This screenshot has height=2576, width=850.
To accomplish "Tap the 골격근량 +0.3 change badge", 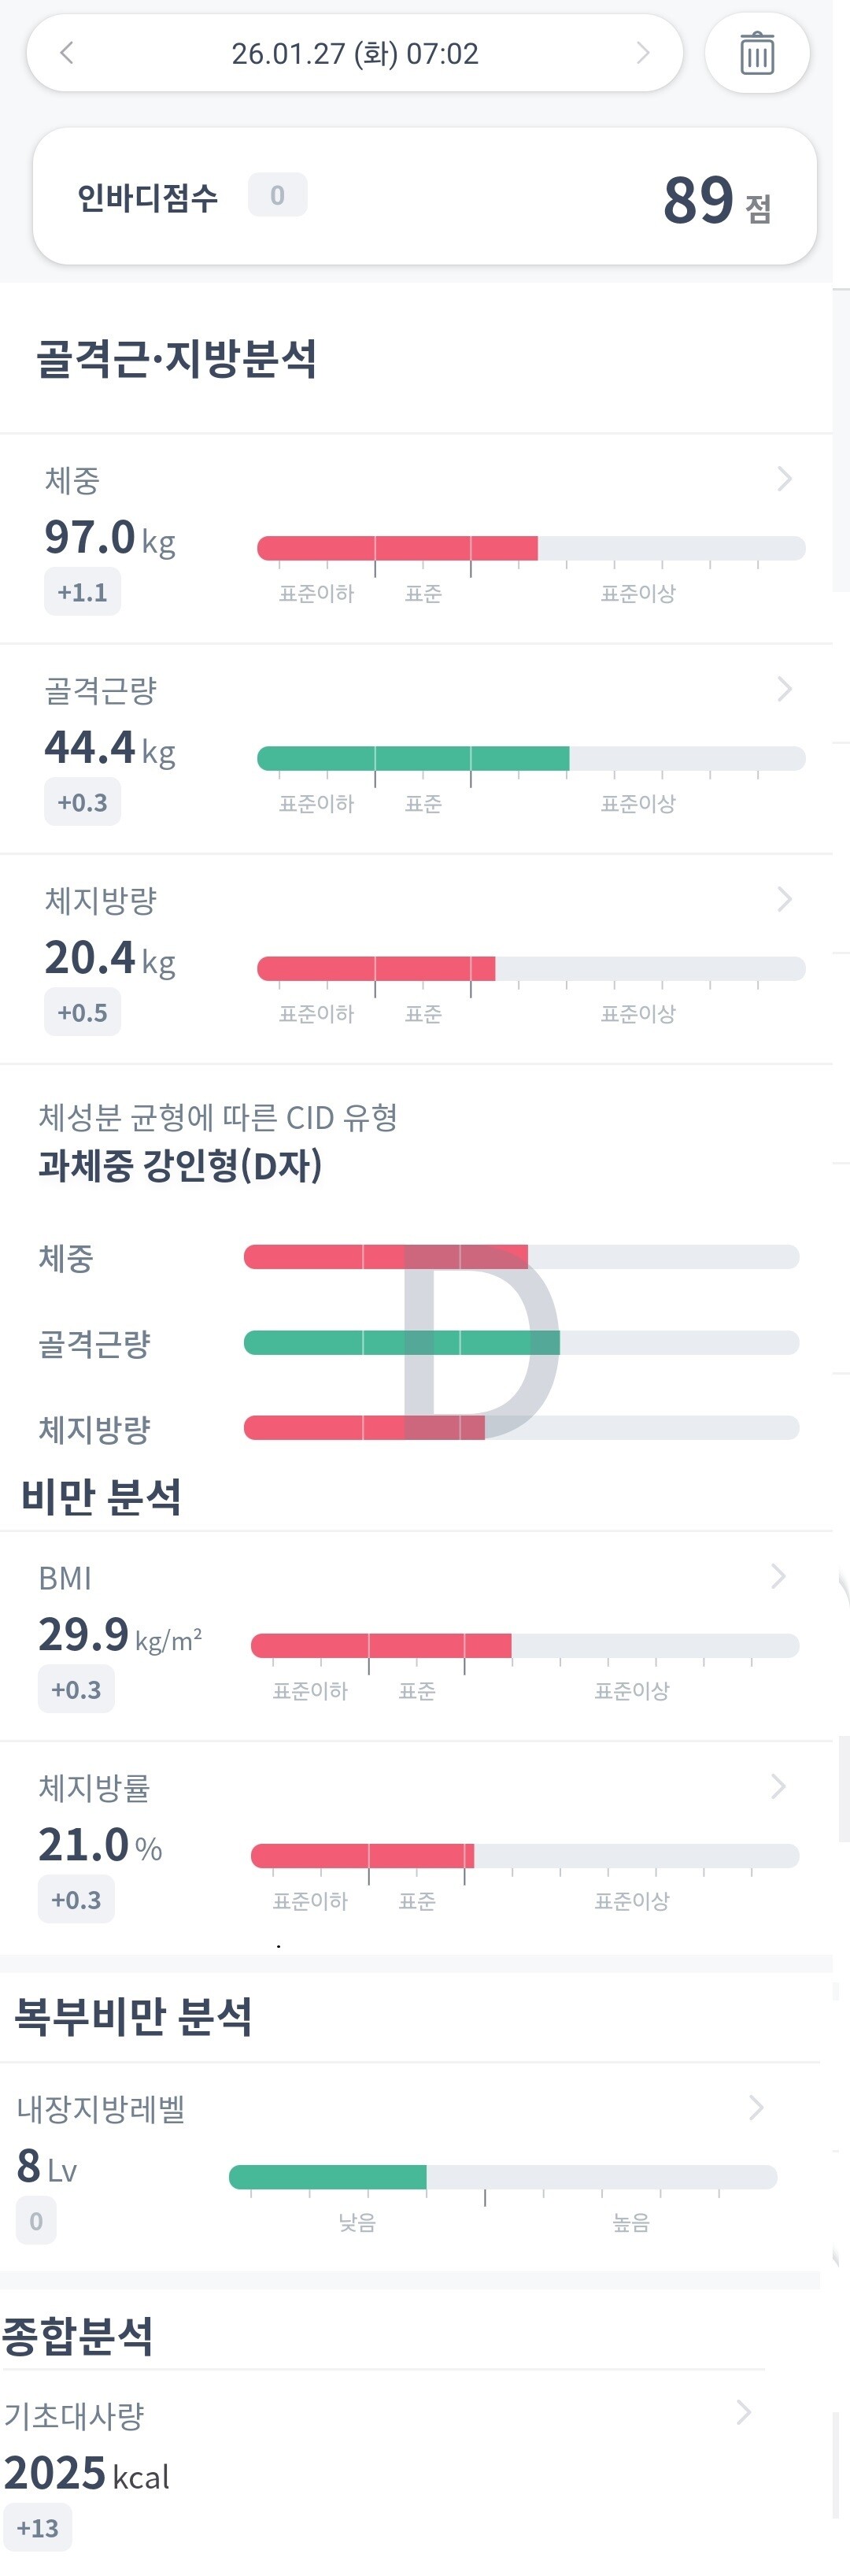I will (82, 802).
